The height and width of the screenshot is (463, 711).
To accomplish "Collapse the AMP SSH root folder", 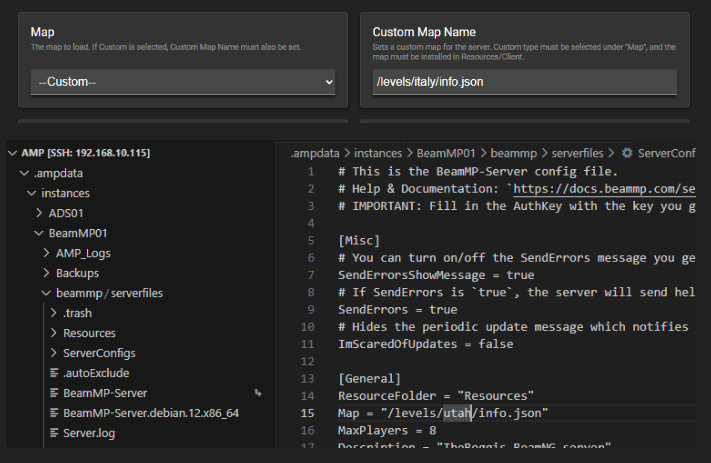I will click(x=12, y=153).
